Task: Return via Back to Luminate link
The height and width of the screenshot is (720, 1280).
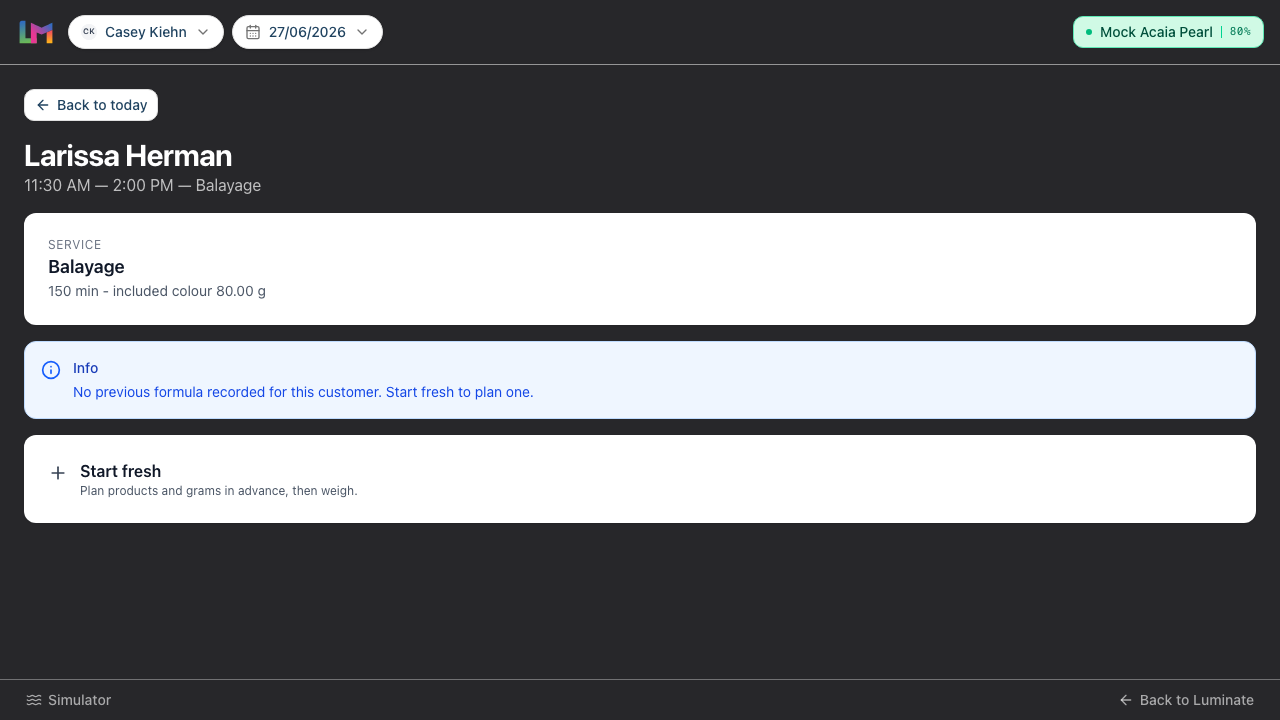Action: tap(1186, 700)
